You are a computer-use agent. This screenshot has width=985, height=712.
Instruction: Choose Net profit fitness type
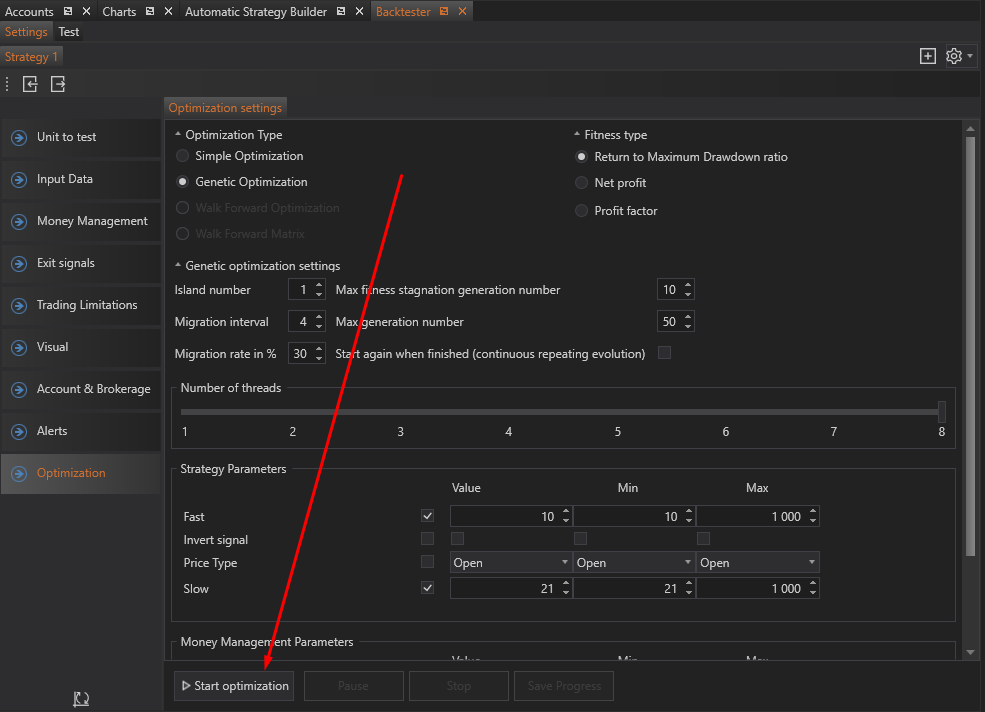[x=582, y=183]
